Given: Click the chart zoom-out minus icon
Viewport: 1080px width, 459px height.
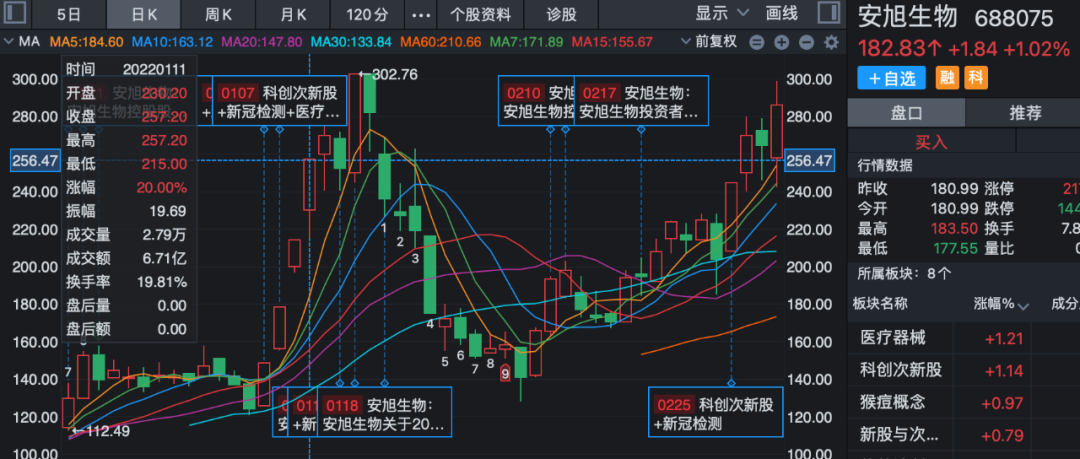Looking at the screenshot, I should point(756,43).
